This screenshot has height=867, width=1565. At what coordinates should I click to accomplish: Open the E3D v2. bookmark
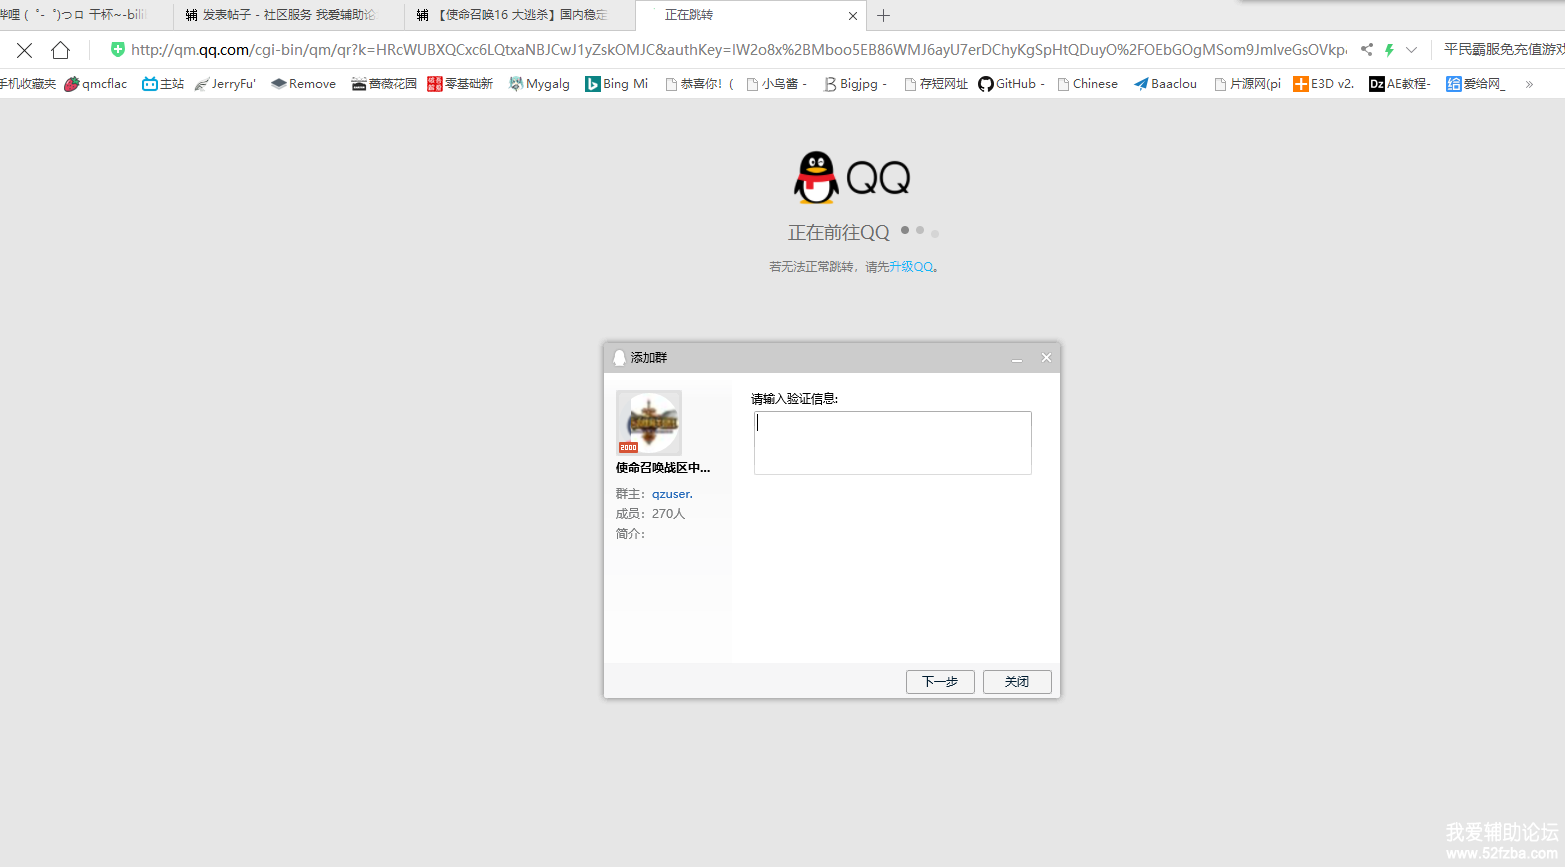tap(1324, 84)
